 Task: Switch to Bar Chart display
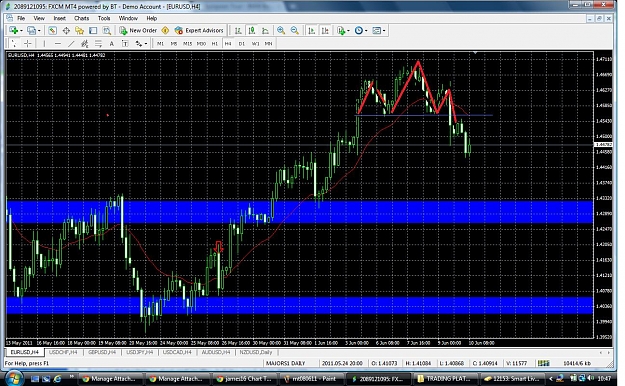coord(238,30)
